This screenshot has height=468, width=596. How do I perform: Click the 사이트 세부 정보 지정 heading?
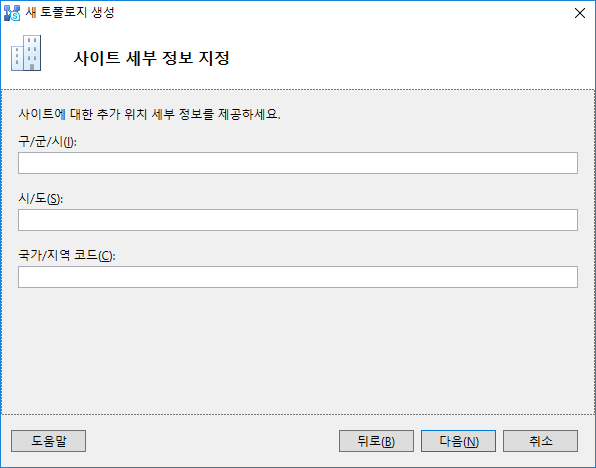tap(151, 58)
